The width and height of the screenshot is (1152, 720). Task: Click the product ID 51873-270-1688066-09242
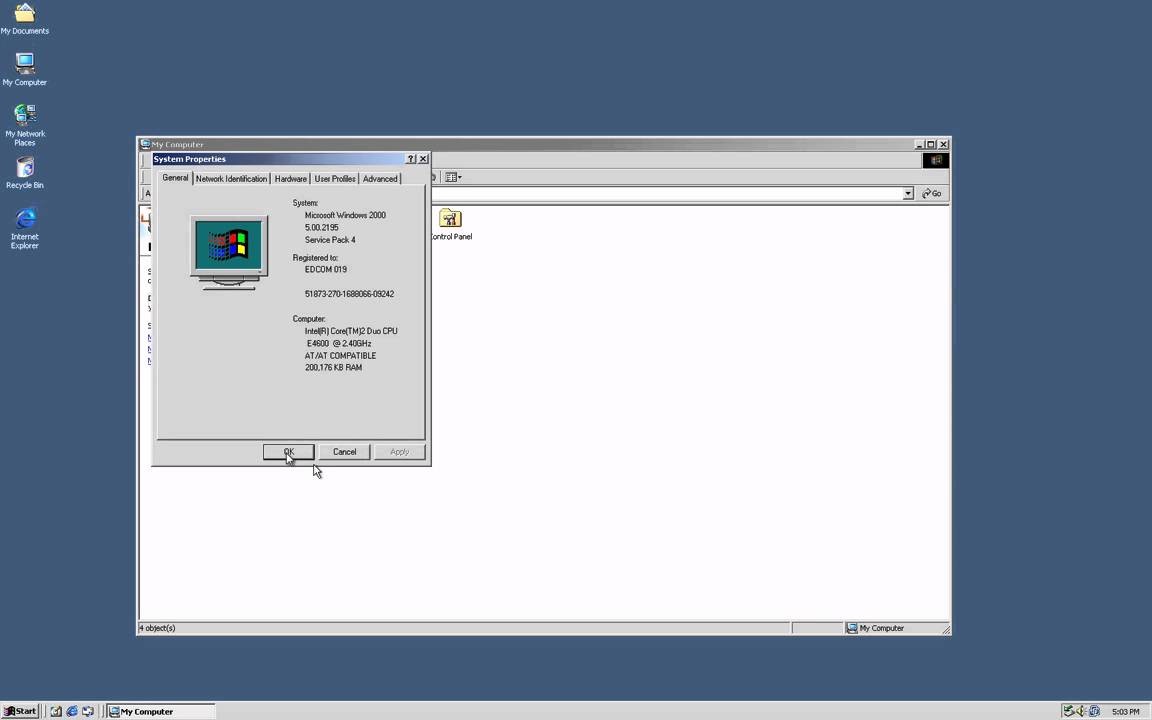pos(349,294)
